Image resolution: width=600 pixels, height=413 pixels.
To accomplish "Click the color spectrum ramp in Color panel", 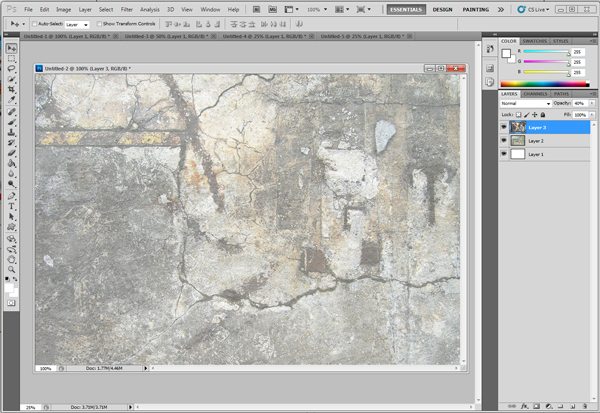I will click(x=546, y=83).
